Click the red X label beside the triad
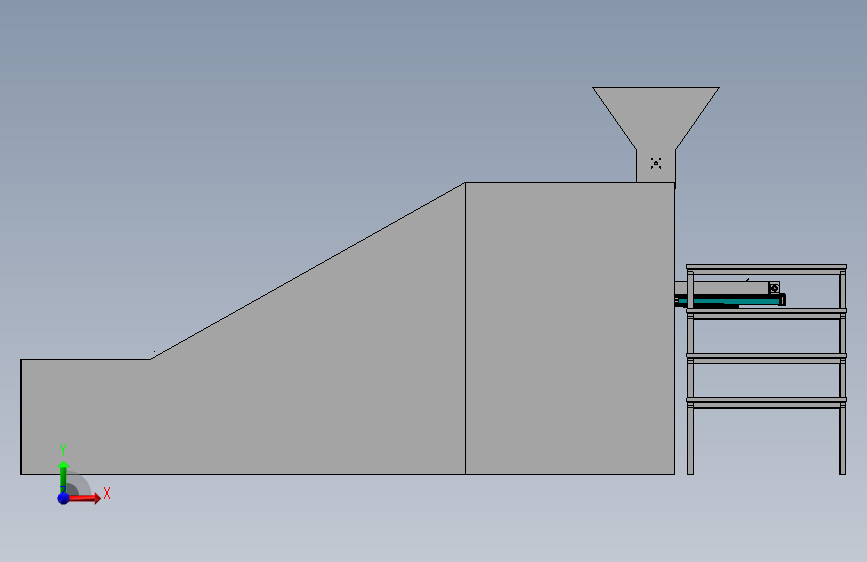Screen dimensions: 867x562 (107, 493)
